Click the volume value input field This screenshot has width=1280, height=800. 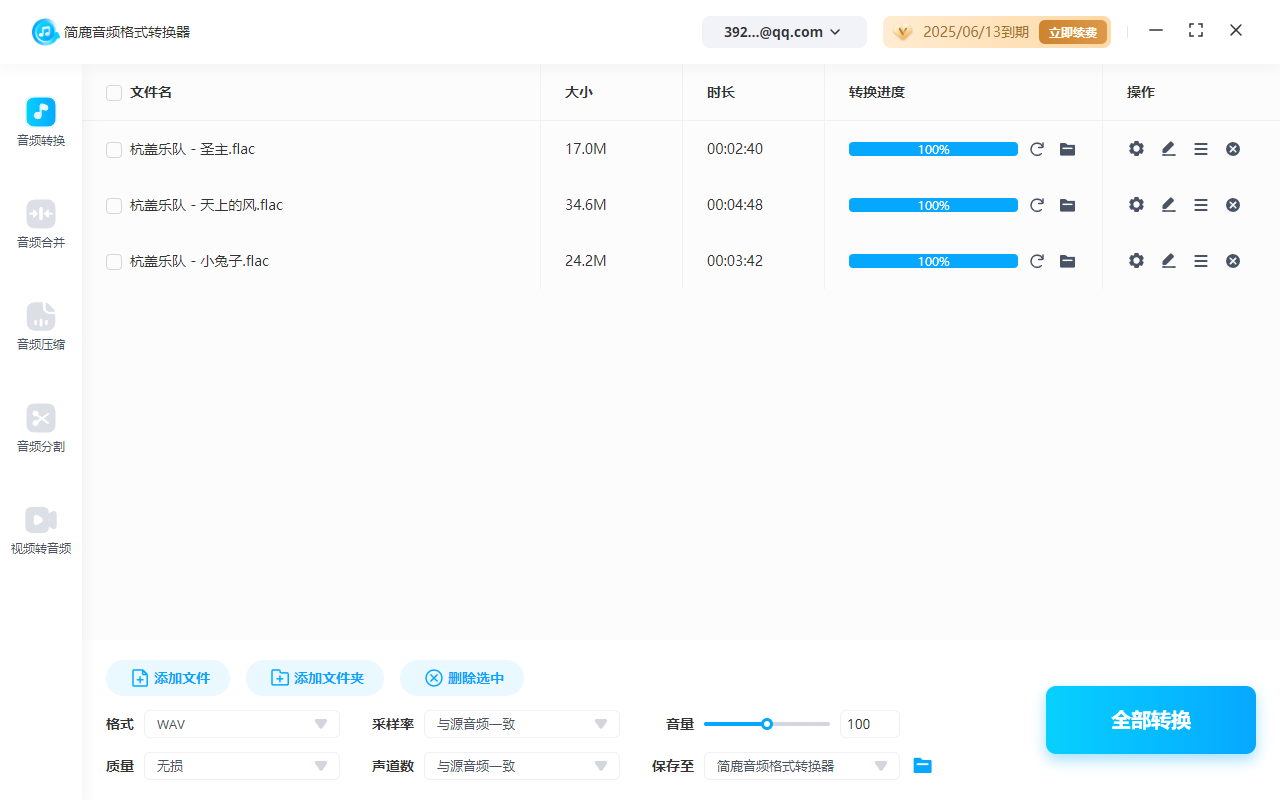(869, 723)
